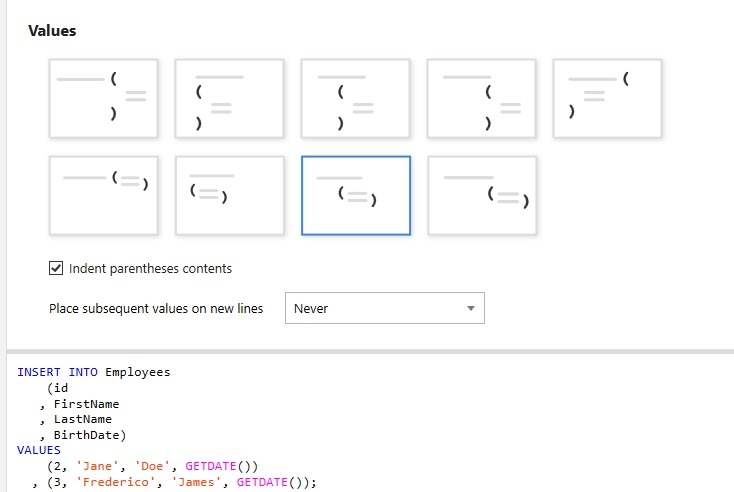This screenshot has height=492, width=734.
Task: Click BirthDate column in code preview
Action: (x=86, y=435)
